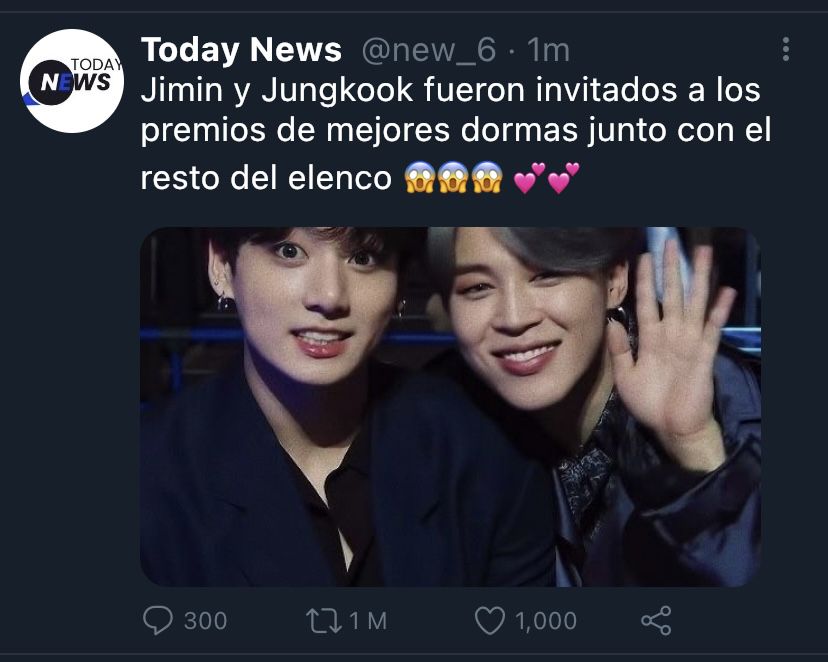Screen dimensions: 828x662
Task: Click the word "Jungkook" in tweet text
Action: 337,90
